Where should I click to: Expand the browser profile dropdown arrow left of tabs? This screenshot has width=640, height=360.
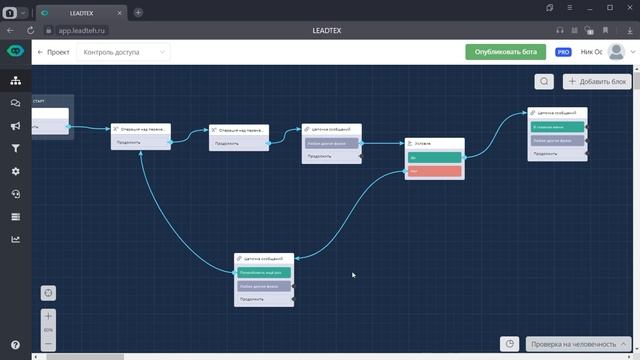(23, 13)
